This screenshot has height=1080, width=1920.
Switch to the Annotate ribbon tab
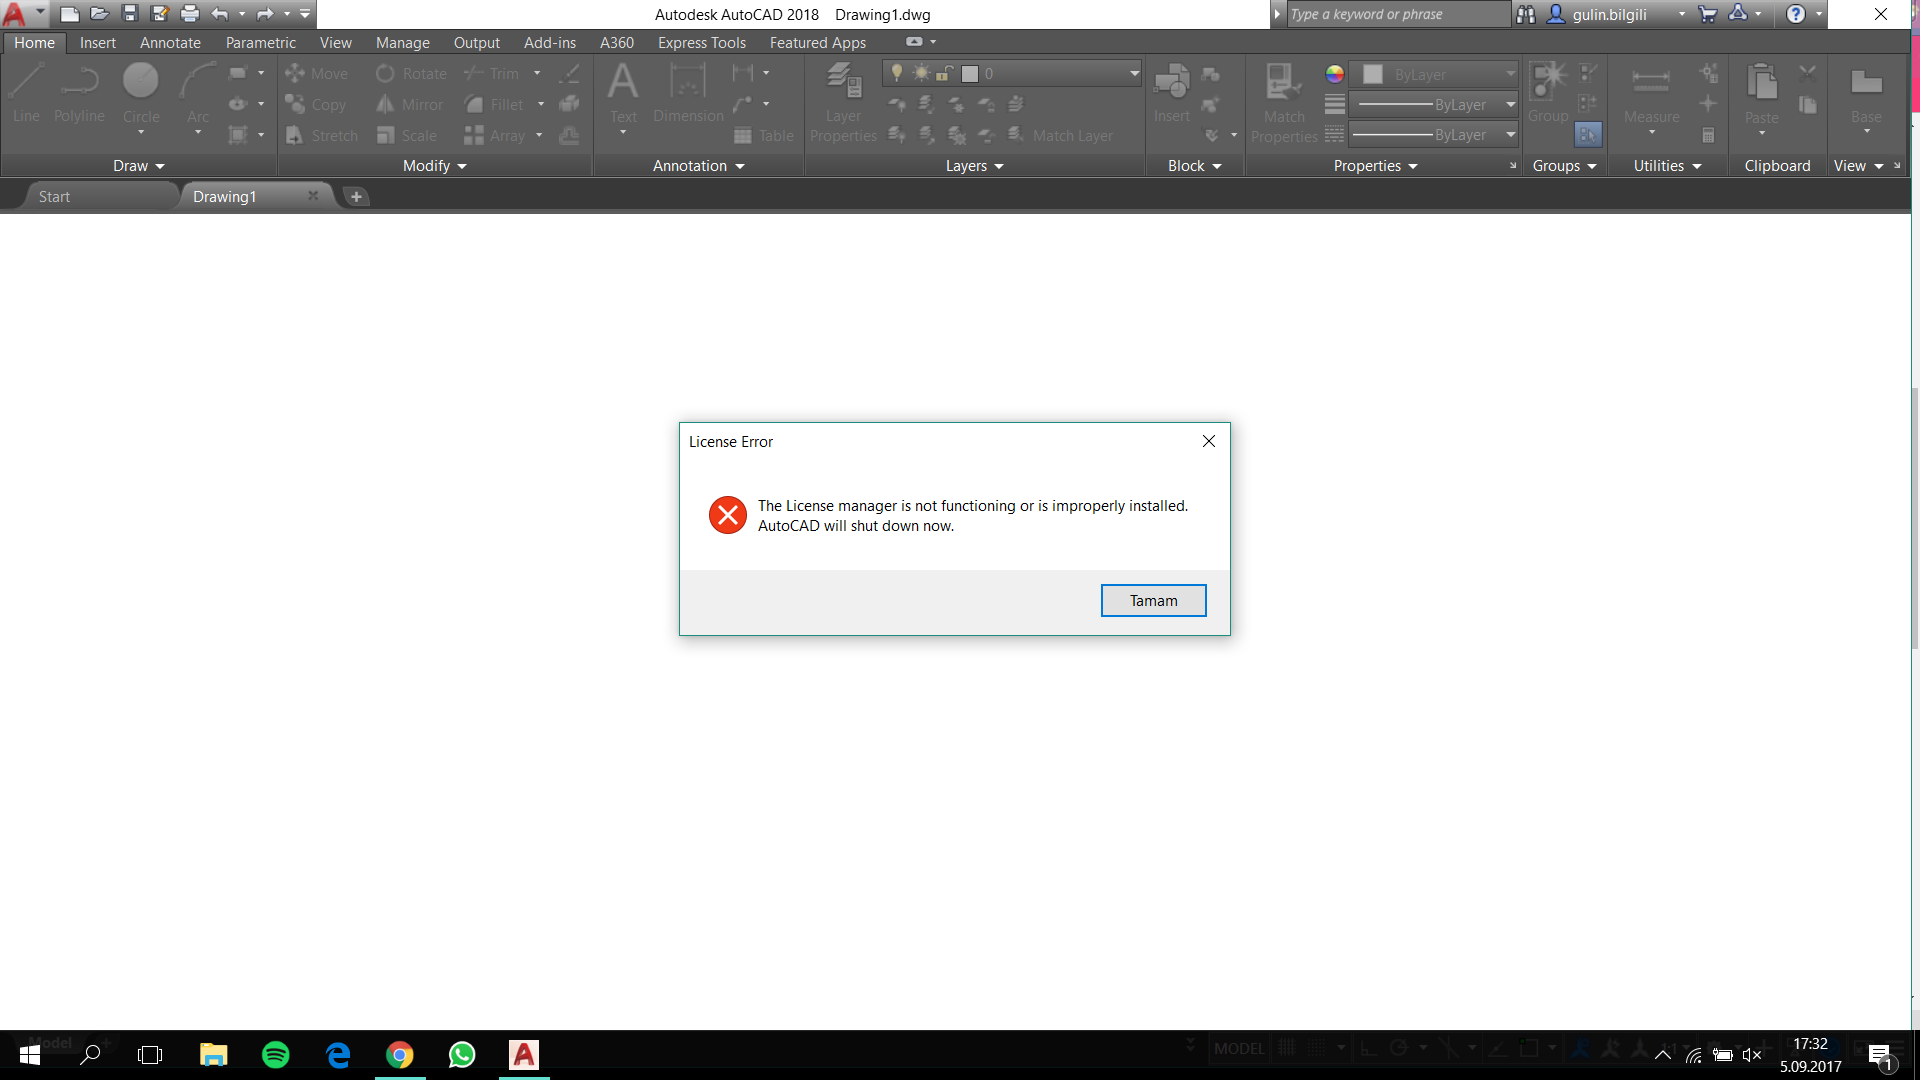point(170,43)
